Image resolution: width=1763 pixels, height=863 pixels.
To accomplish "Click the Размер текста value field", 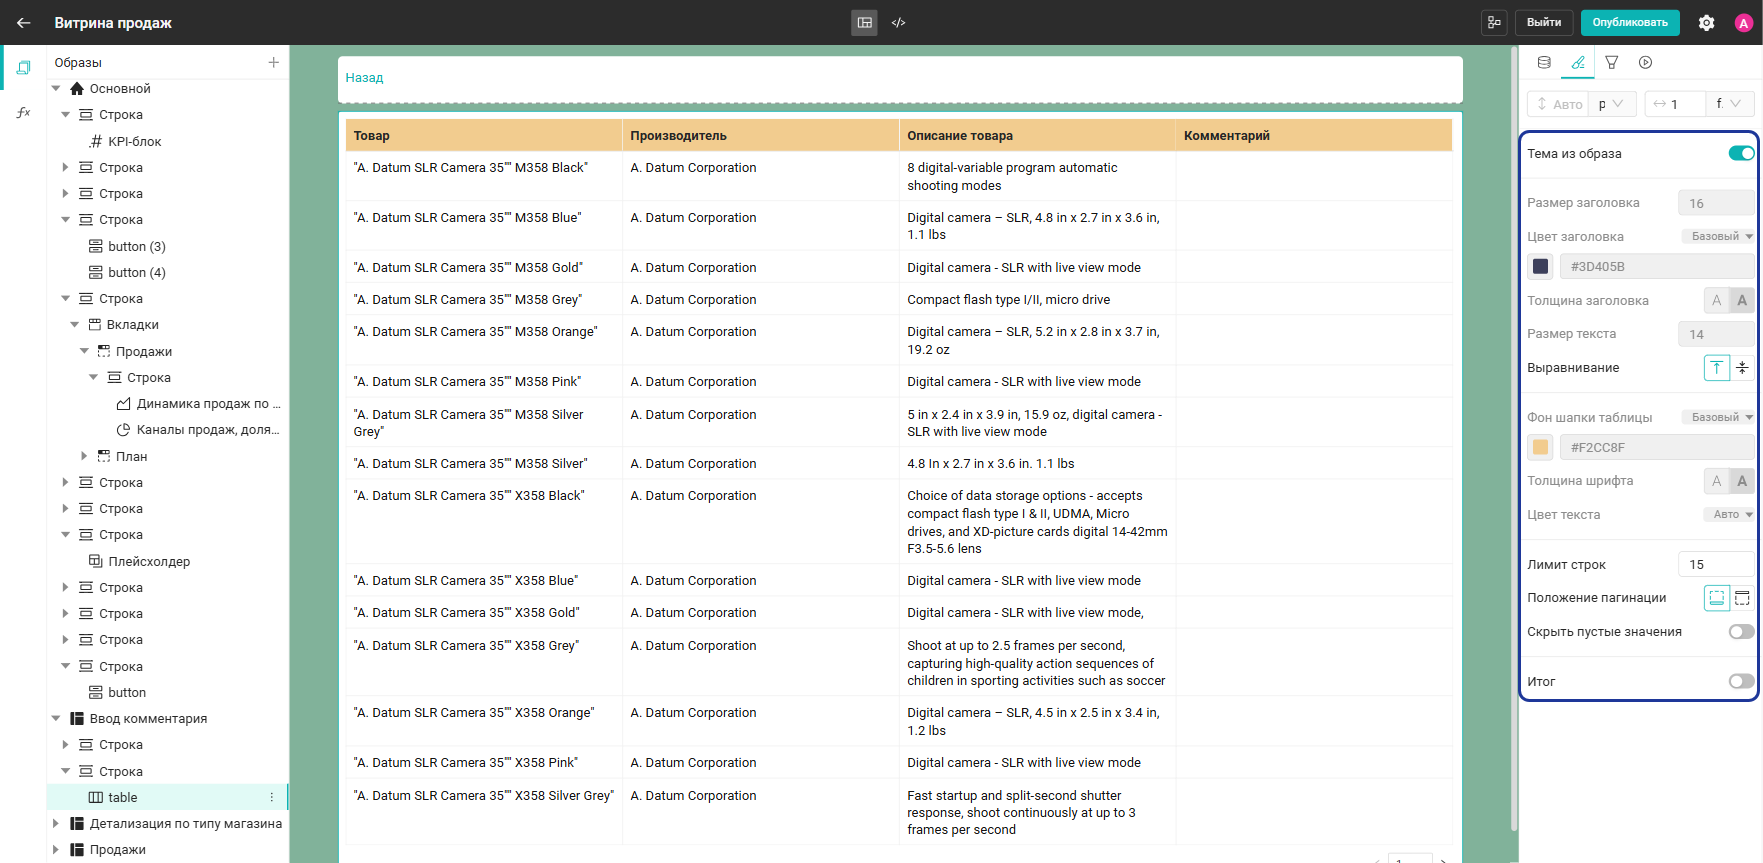I will (1716, 334).
